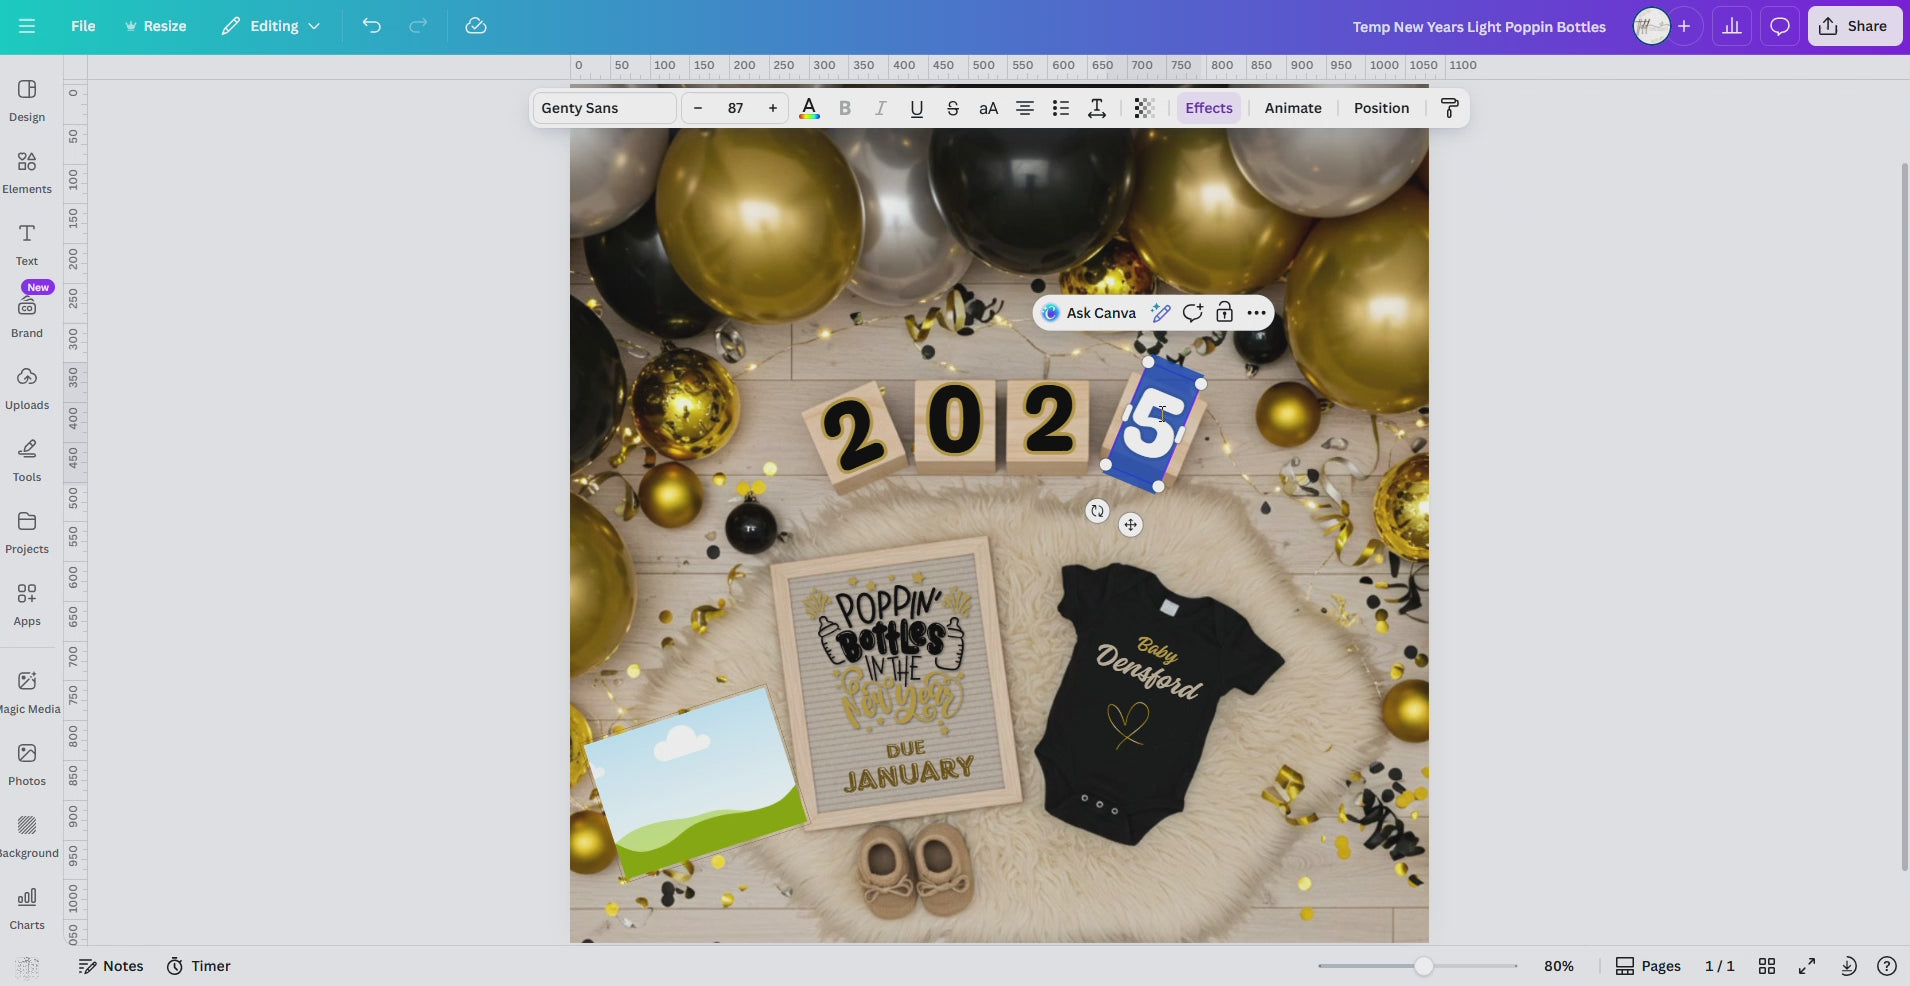
Task: Select the Text panel icon
Action: [x=26, y=242]
